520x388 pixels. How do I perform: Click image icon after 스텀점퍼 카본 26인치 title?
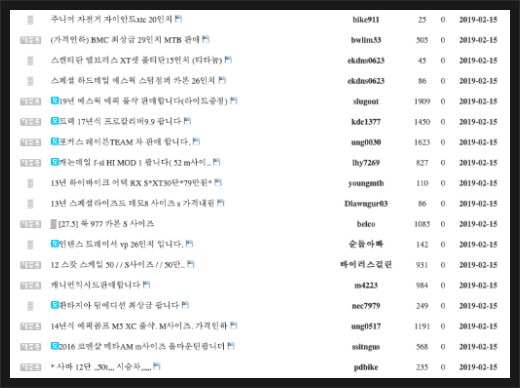pos(222,80)
